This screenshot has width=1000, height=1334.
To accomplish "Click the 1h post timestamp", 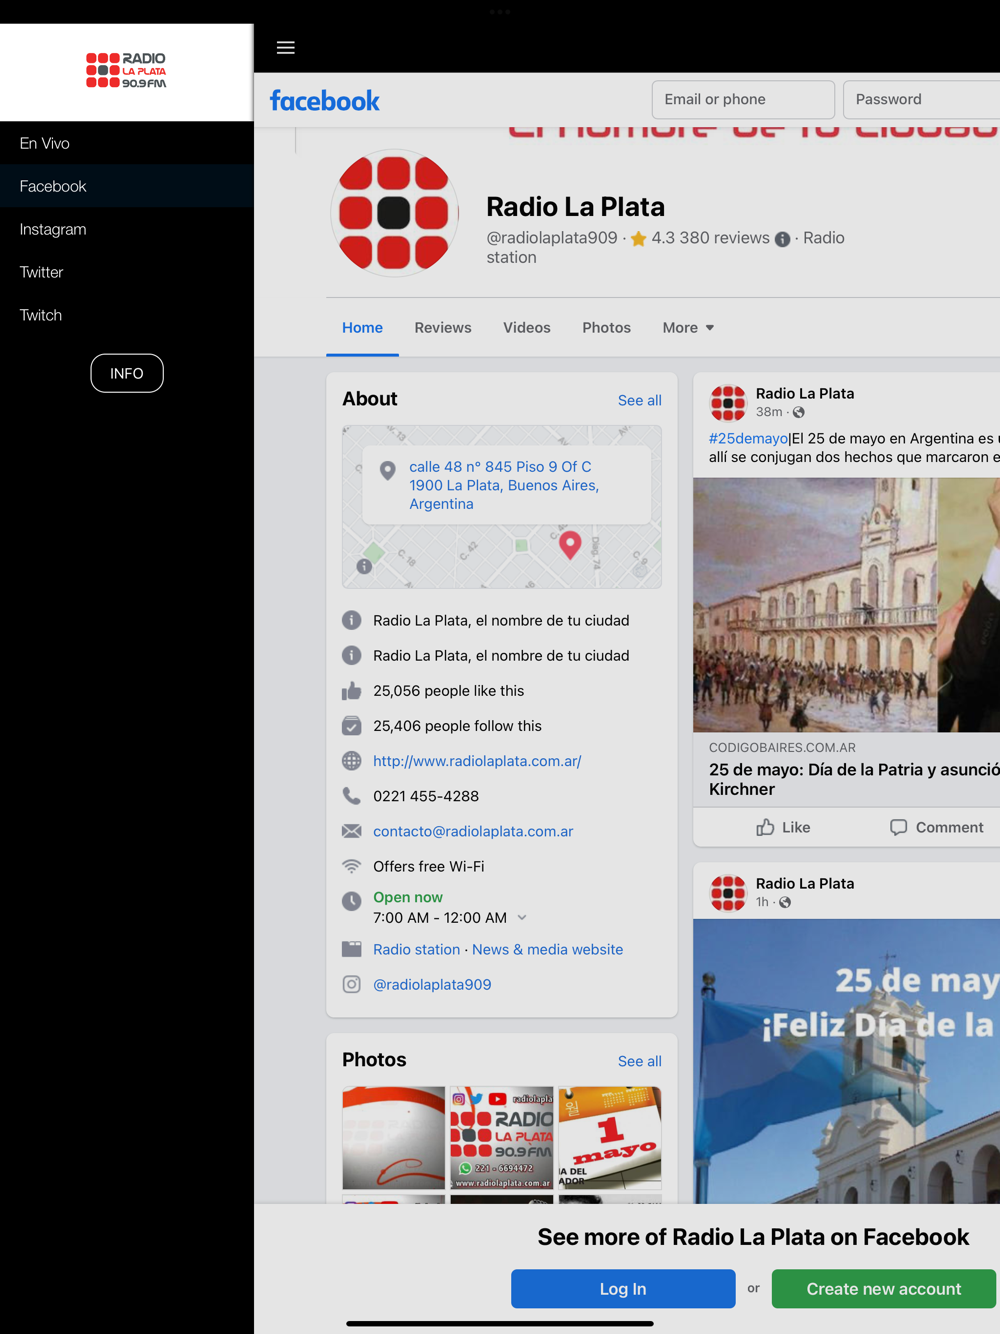I will (762, 902).
